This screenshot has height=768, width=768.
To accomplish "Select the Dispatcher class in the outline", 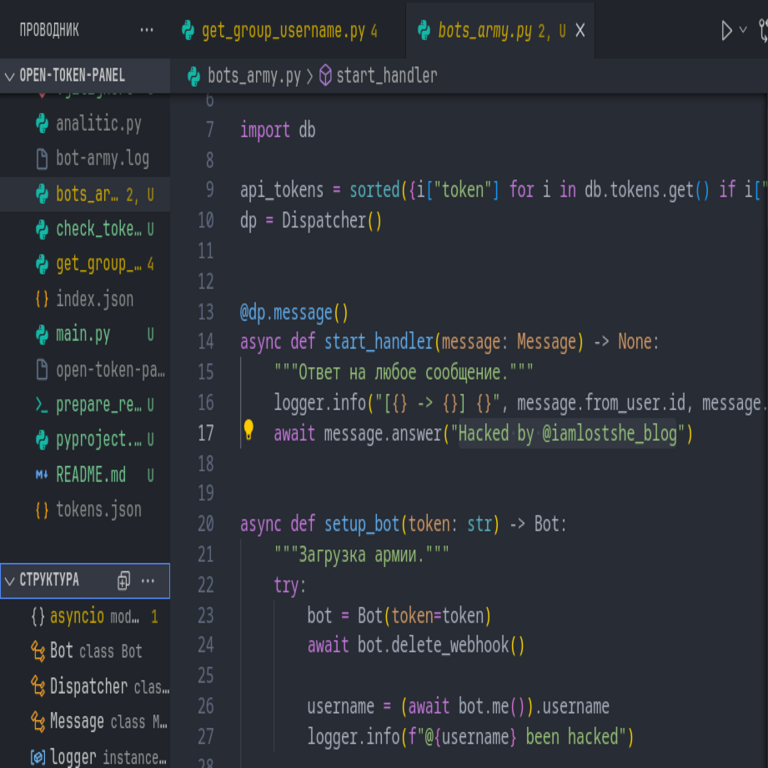I will (89, 687).
